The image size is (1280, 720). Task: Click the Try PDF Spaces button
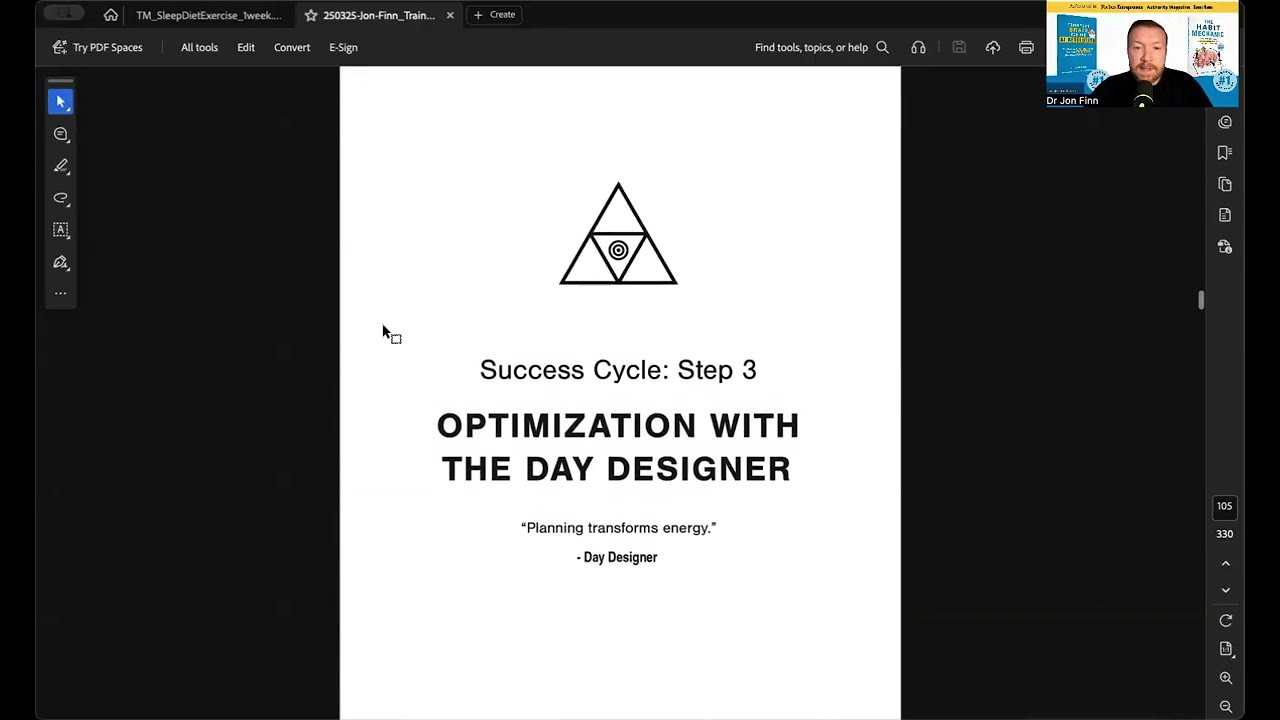[97, 47]
